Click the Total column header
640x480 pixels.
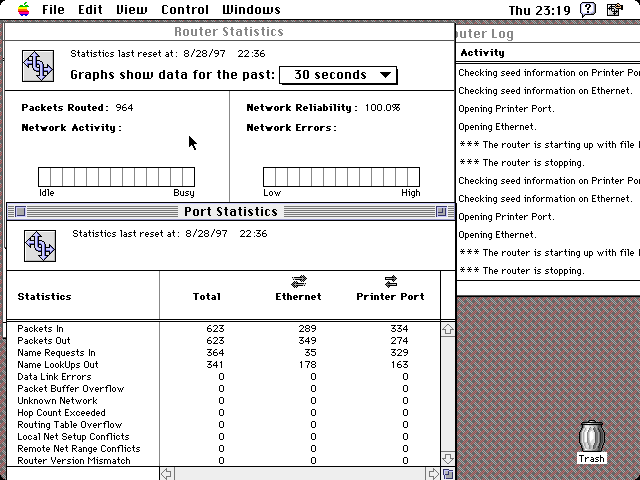click(x=207, y=297)
